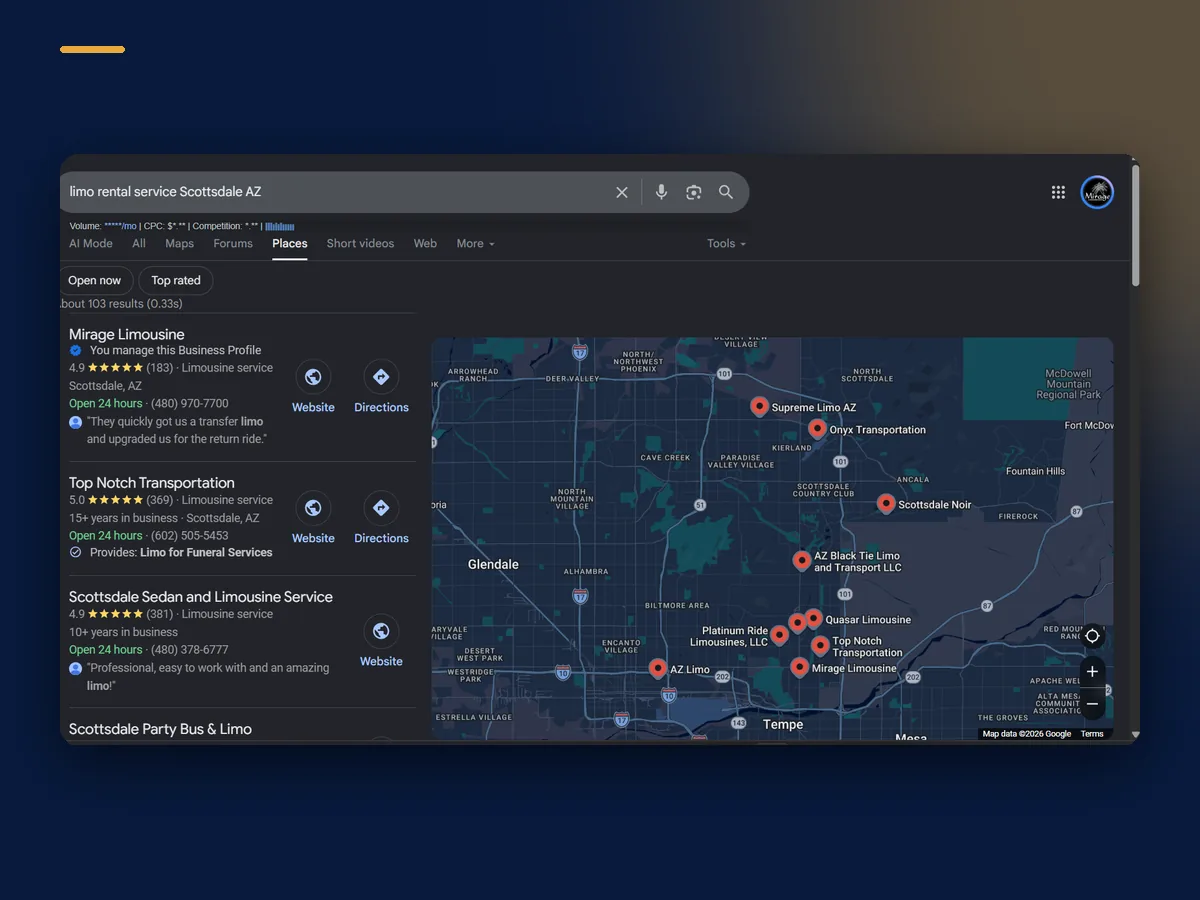This screenshot has height=900, width=1200.
Task: Toggle the Top rated filter
Action: click(x=176, y=281)
